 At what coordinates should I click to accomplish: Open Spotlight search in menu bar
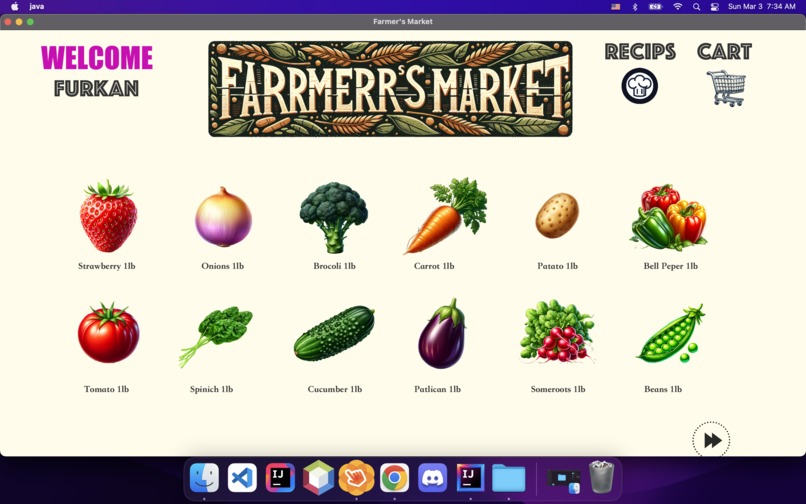[696, 7]
